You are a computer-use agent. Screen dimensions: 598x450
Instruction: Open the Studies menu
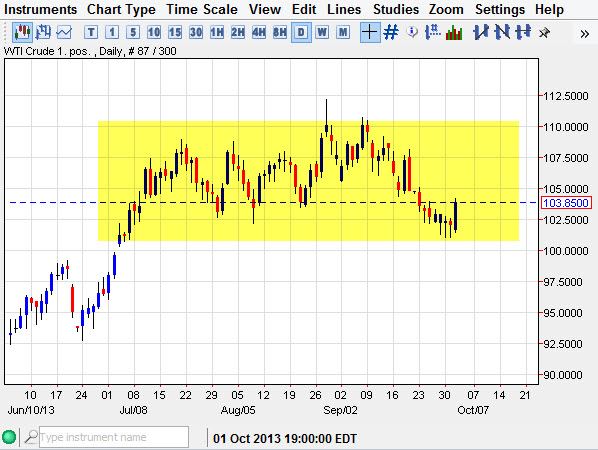[x=396, y=9]
